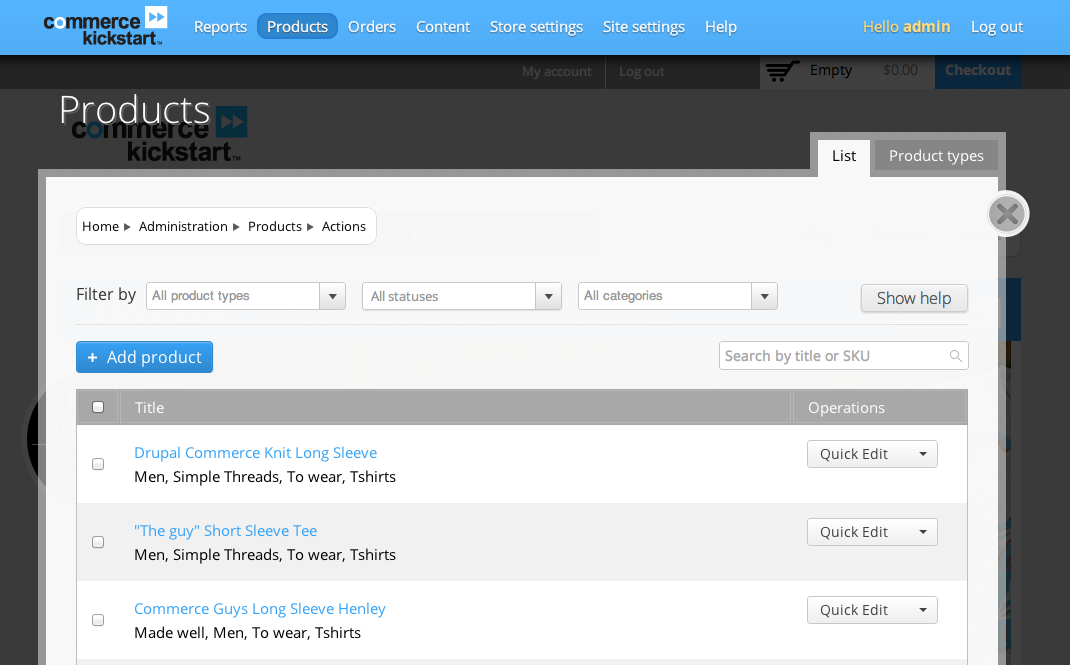The height and width of the screenshot is (665, 1070).
Task: Click the search magnifier icon
Action: click(955, 356)
